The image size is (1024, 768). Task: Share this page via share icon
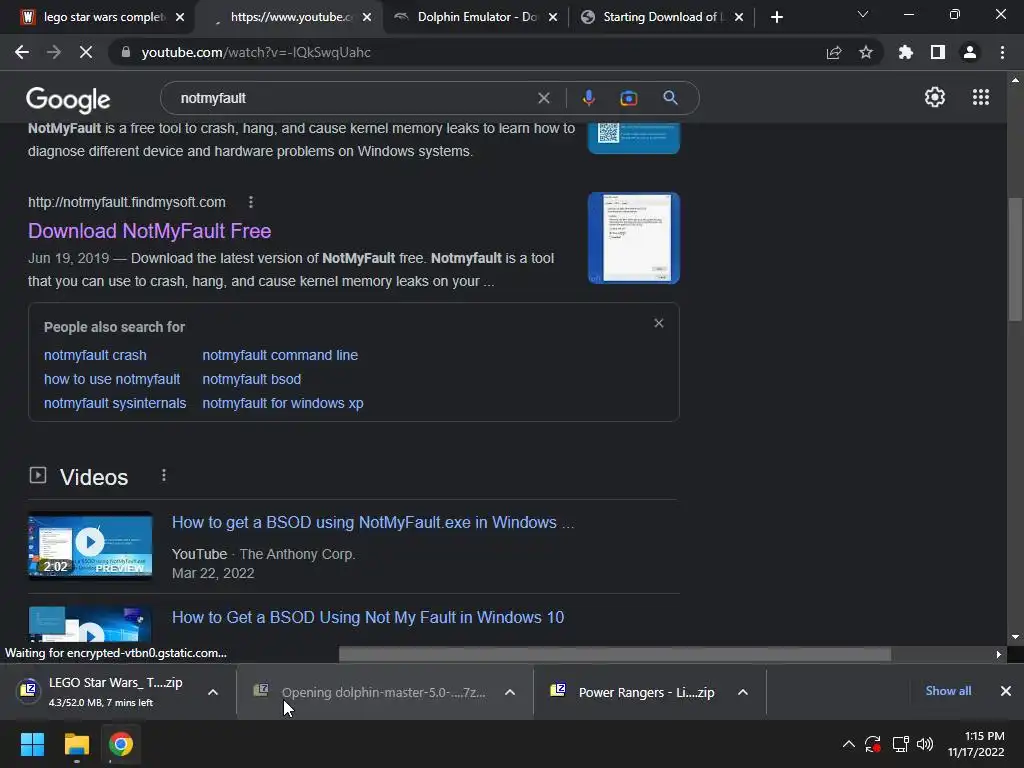[x=834, y=52]
